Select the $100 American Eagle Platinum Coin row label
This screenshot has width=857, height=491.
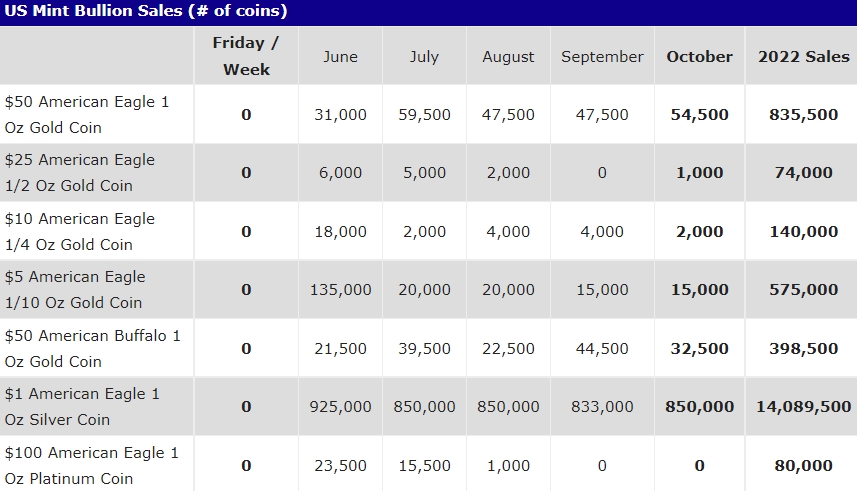91,465
